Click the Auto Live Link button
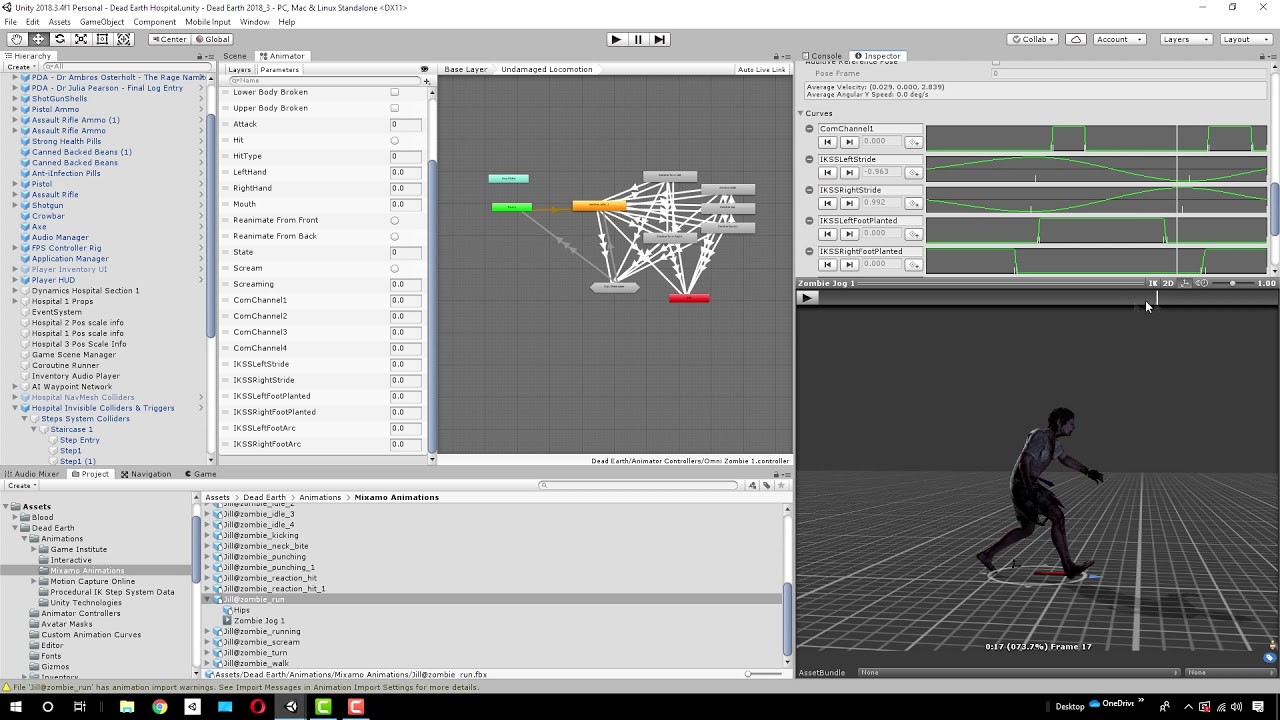 762,69
